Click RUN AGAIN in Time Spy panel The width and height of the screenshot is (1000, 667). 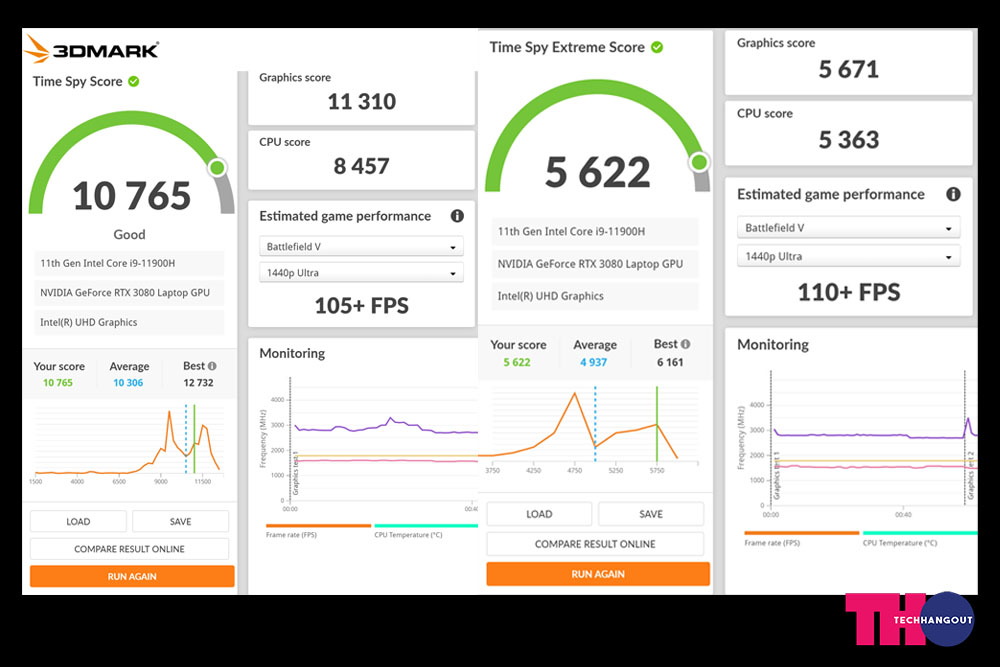pos(132,576)
